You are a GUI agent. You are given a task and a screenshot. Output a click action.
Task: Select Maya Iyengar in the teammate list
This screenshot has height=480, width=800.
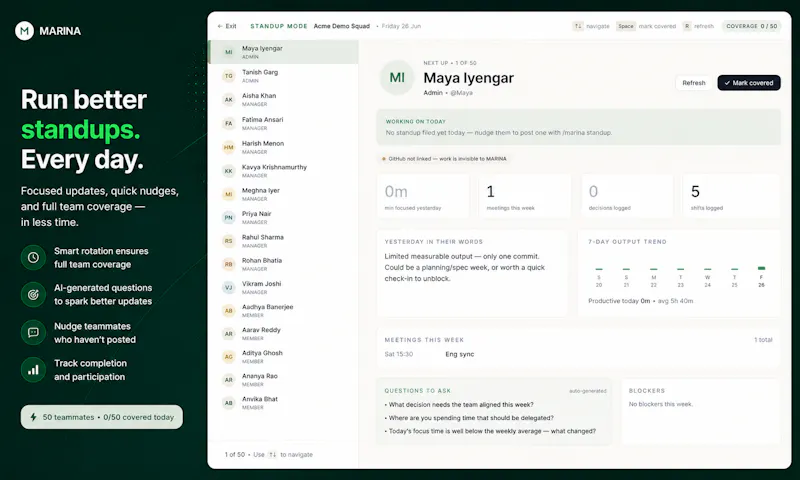(x=283, y=52)
